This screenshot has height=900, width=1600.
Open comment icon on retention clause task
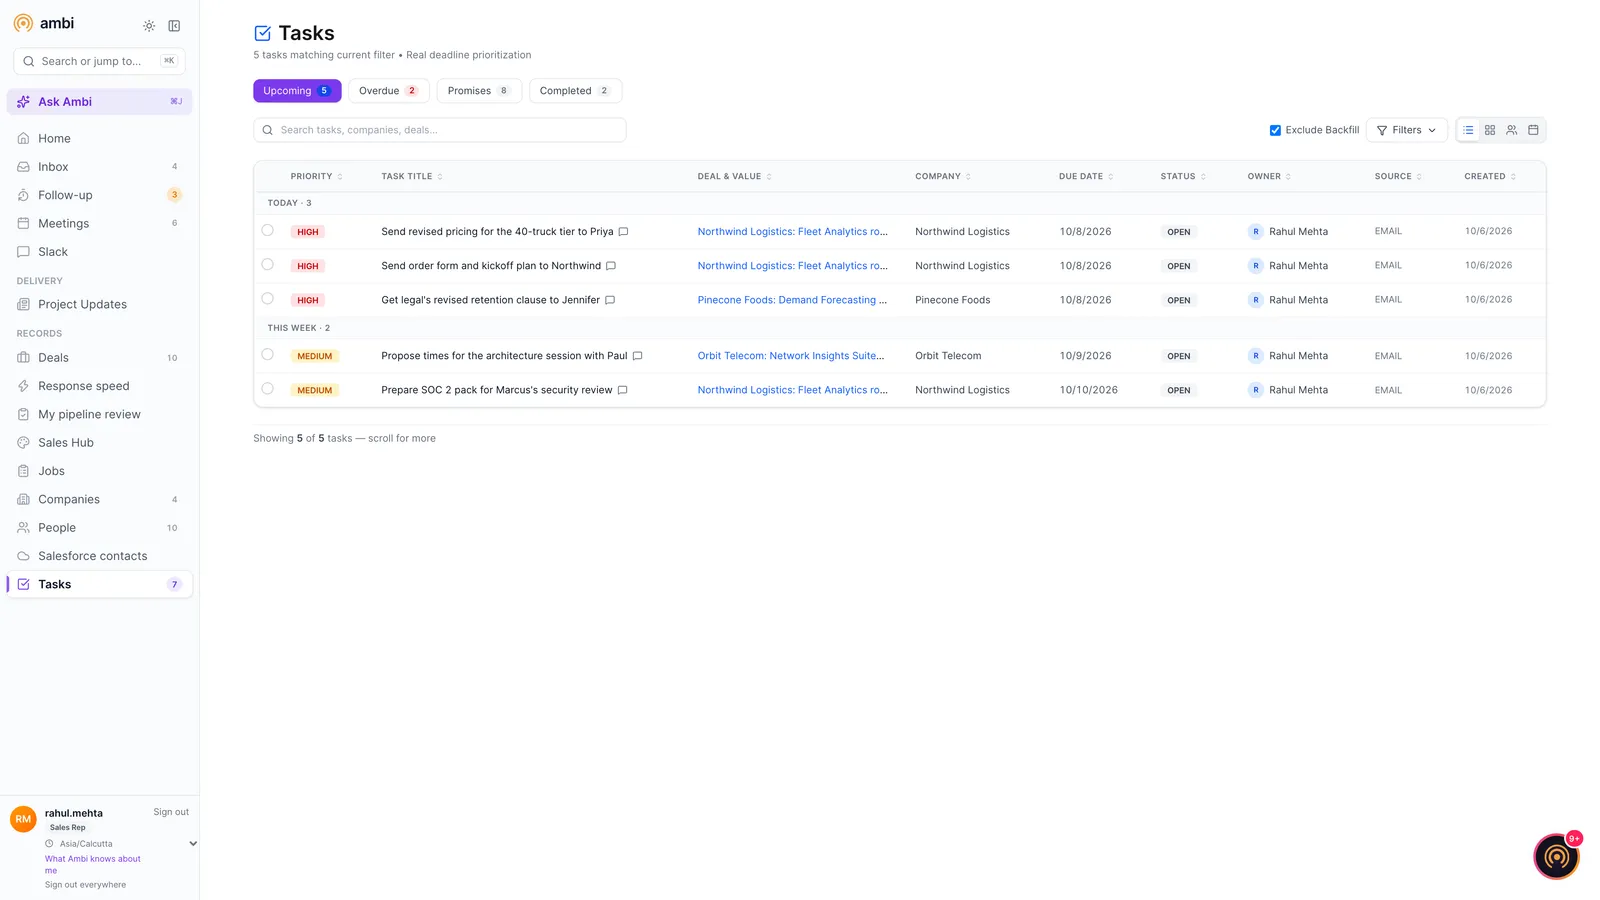click(x=610, y=300)
